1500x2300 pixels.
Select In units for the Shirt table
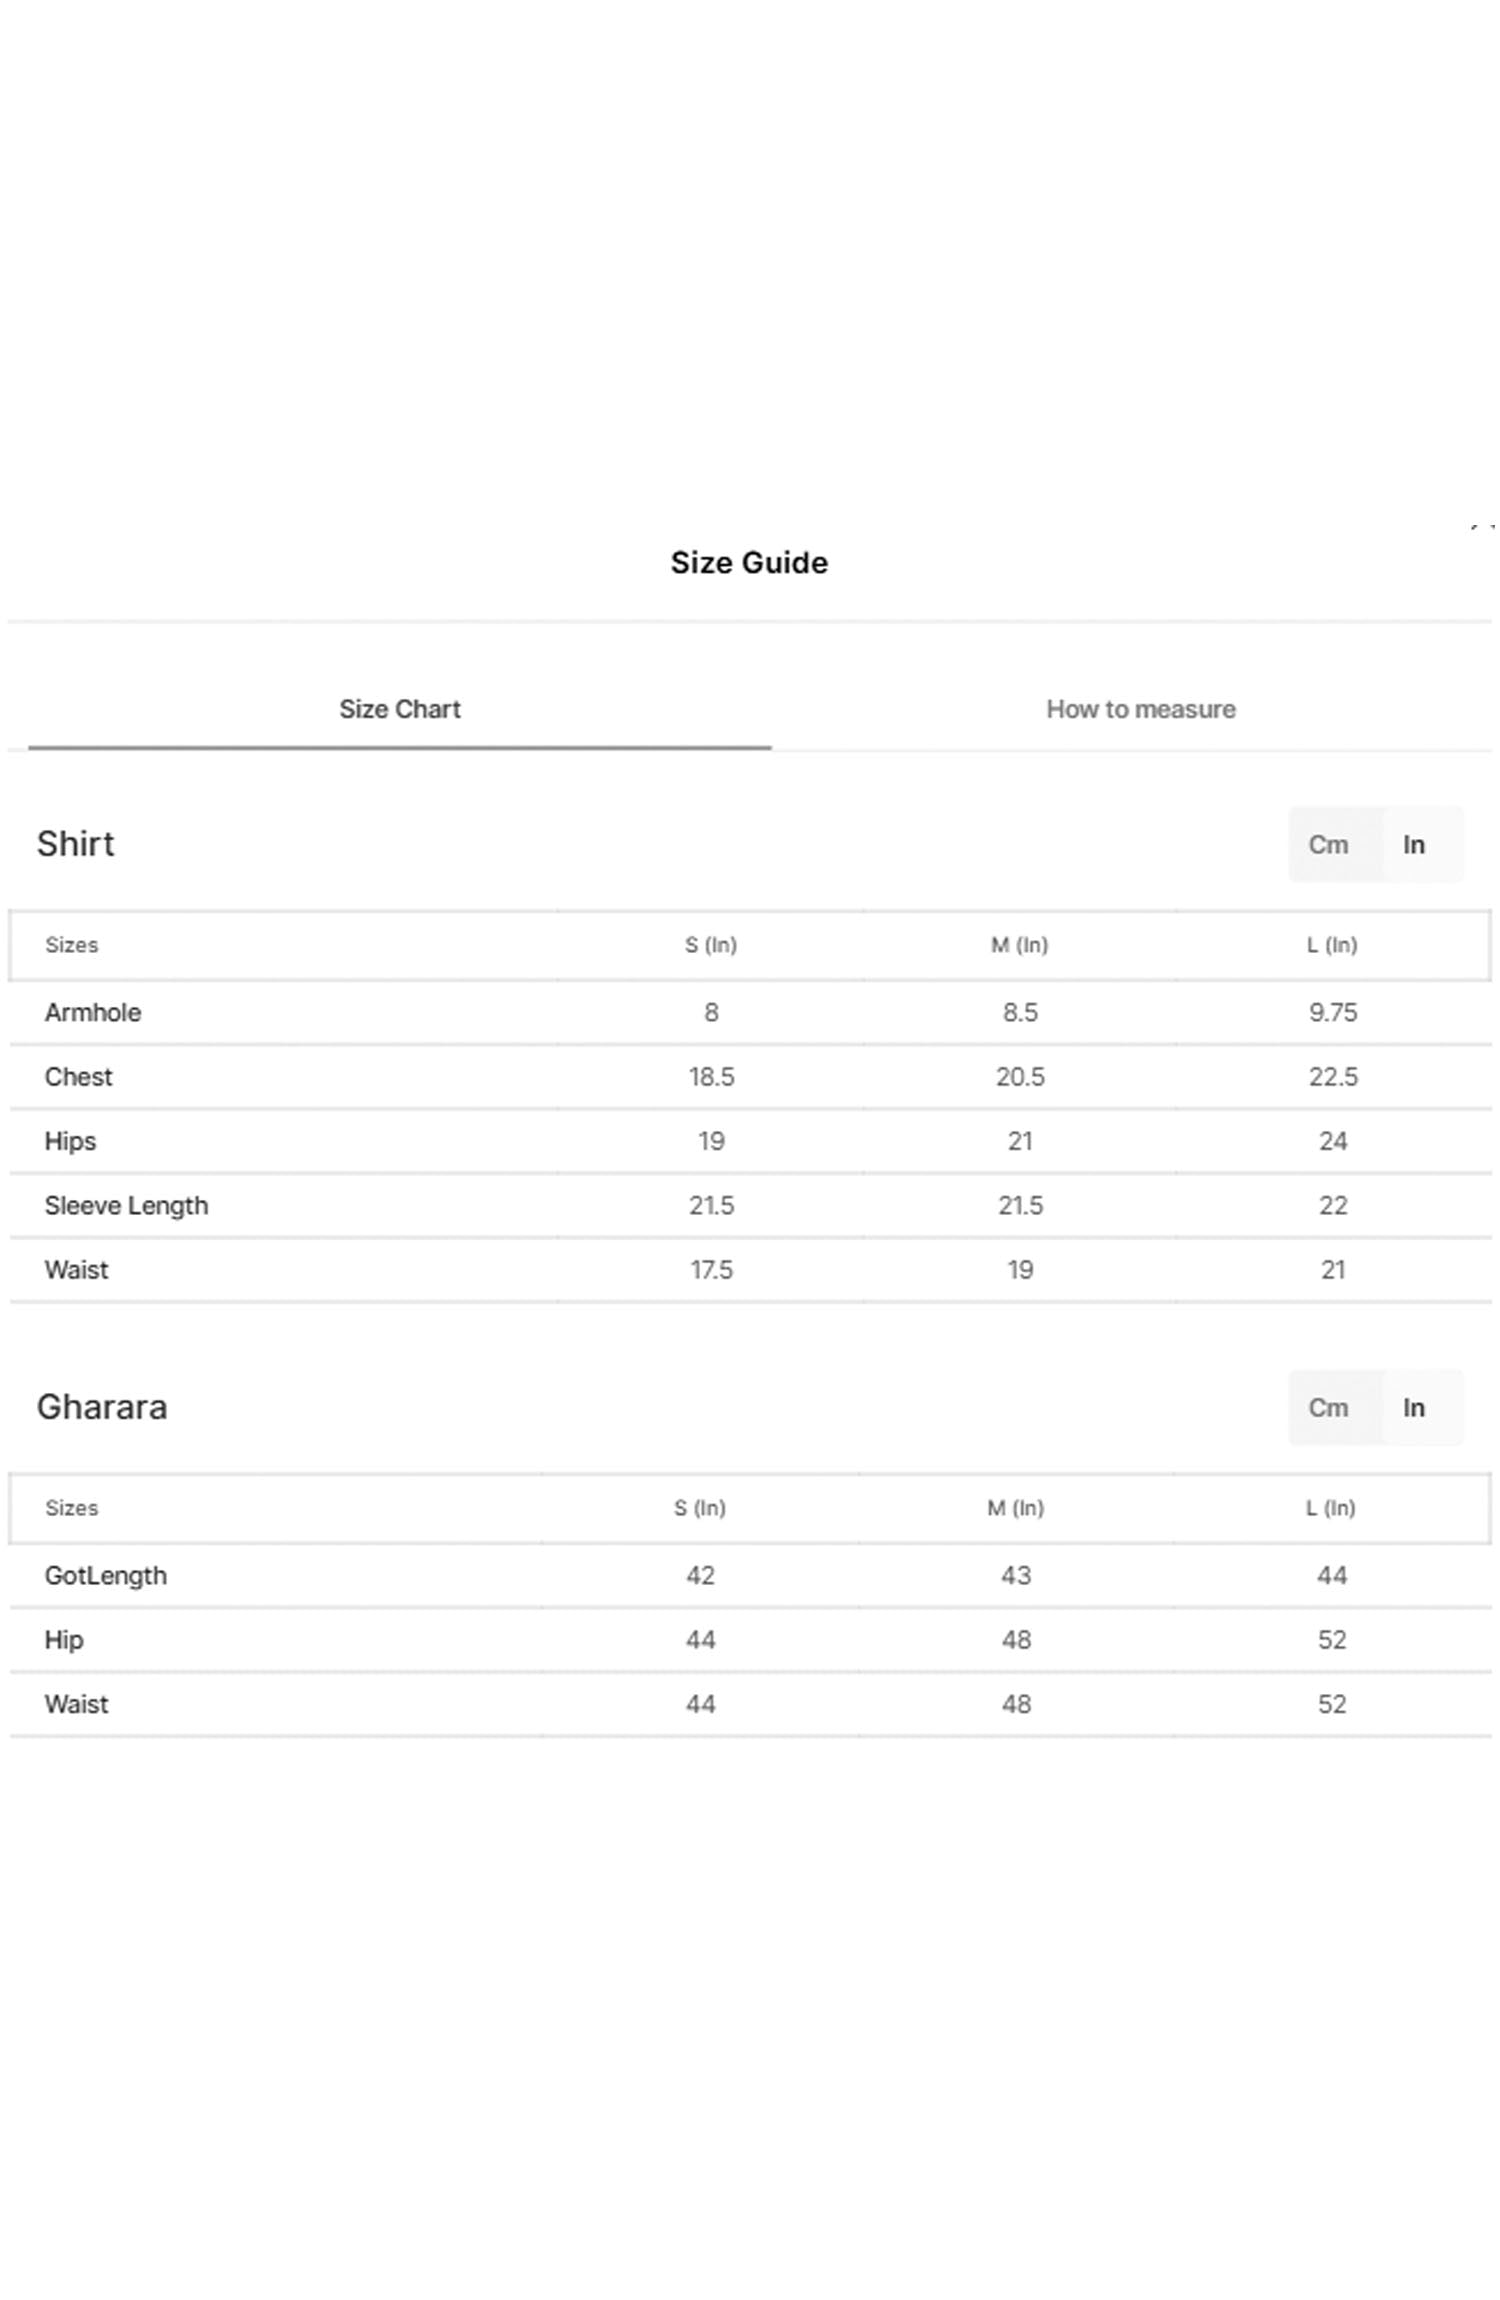(1413, 845)
